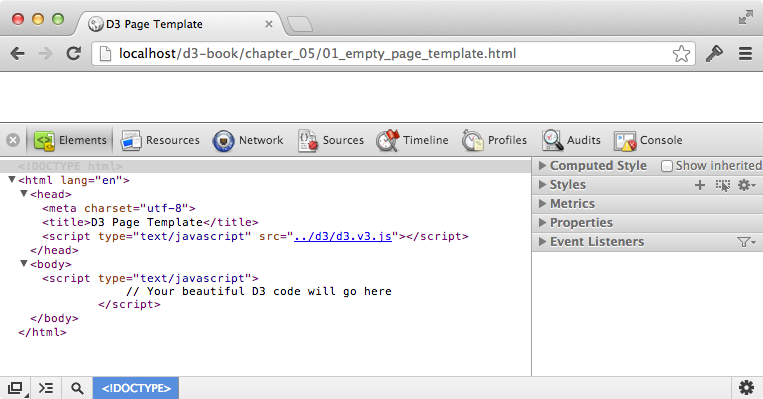
Task: Switch to the Console panel
Action: 648,140
